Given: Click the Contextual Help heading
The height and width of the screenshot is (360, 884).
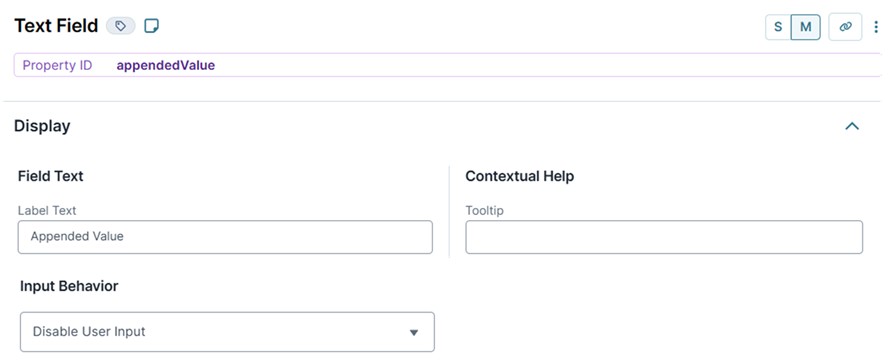Looking at the screenshot, I should [520, 176].
